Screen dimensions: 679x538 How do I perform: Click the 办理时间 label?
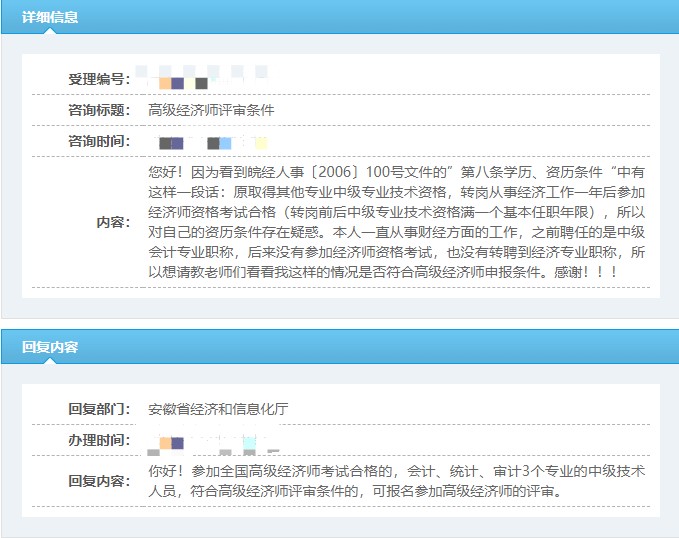point(98,440)
